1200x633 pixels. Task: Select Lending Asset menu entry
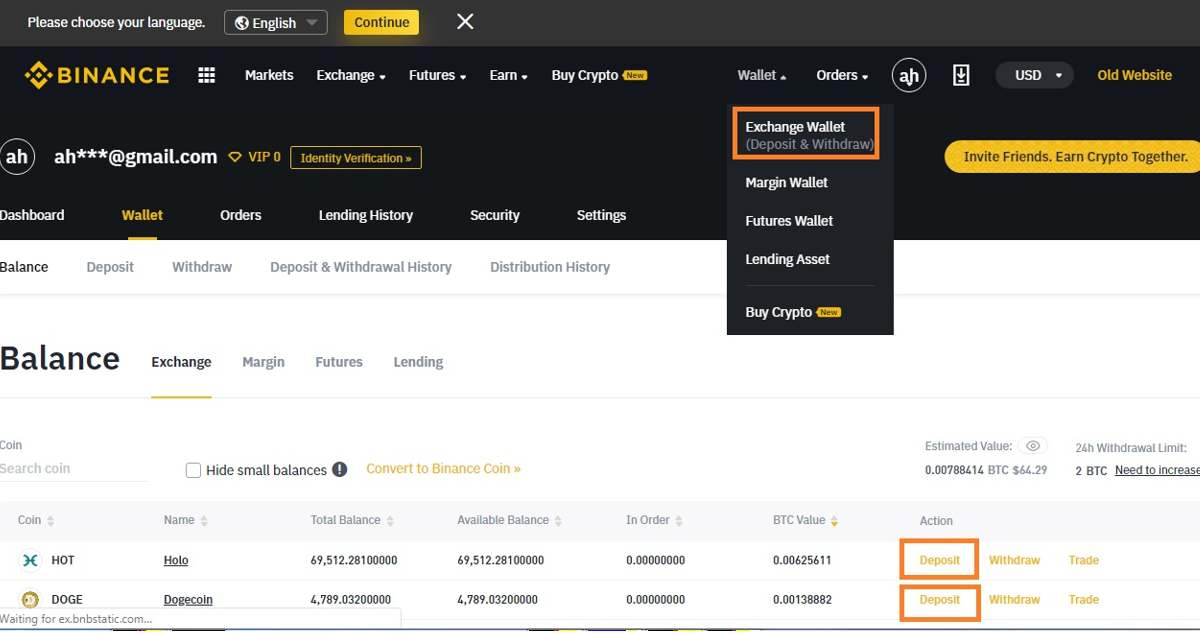(x=787, y=259)
